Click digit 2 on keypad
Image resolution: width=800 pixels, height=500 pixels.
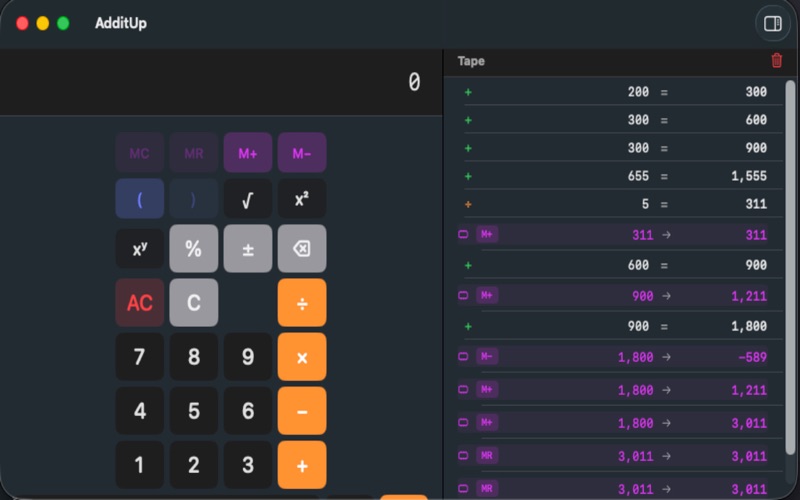(194, 465)
